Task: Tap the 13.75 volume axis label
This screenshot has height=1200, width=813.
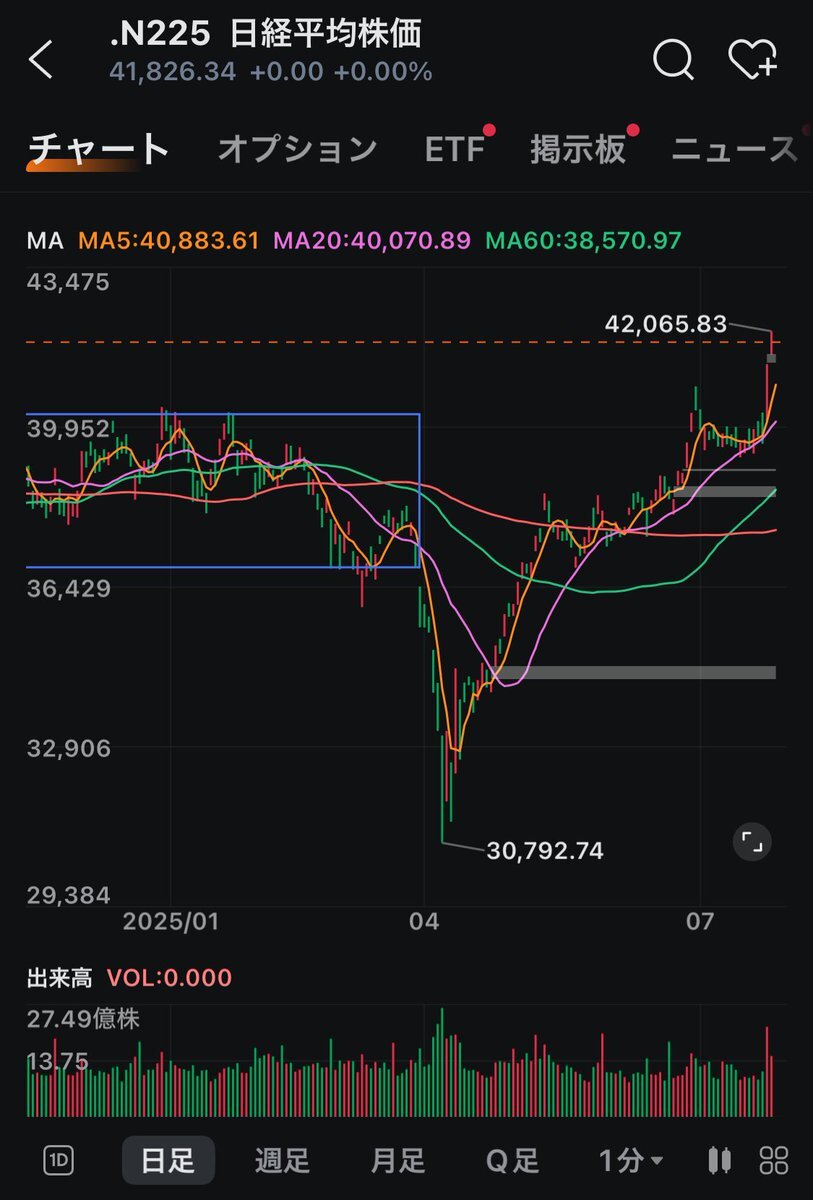Action: pyautogui.click(x=58, y=1061)
